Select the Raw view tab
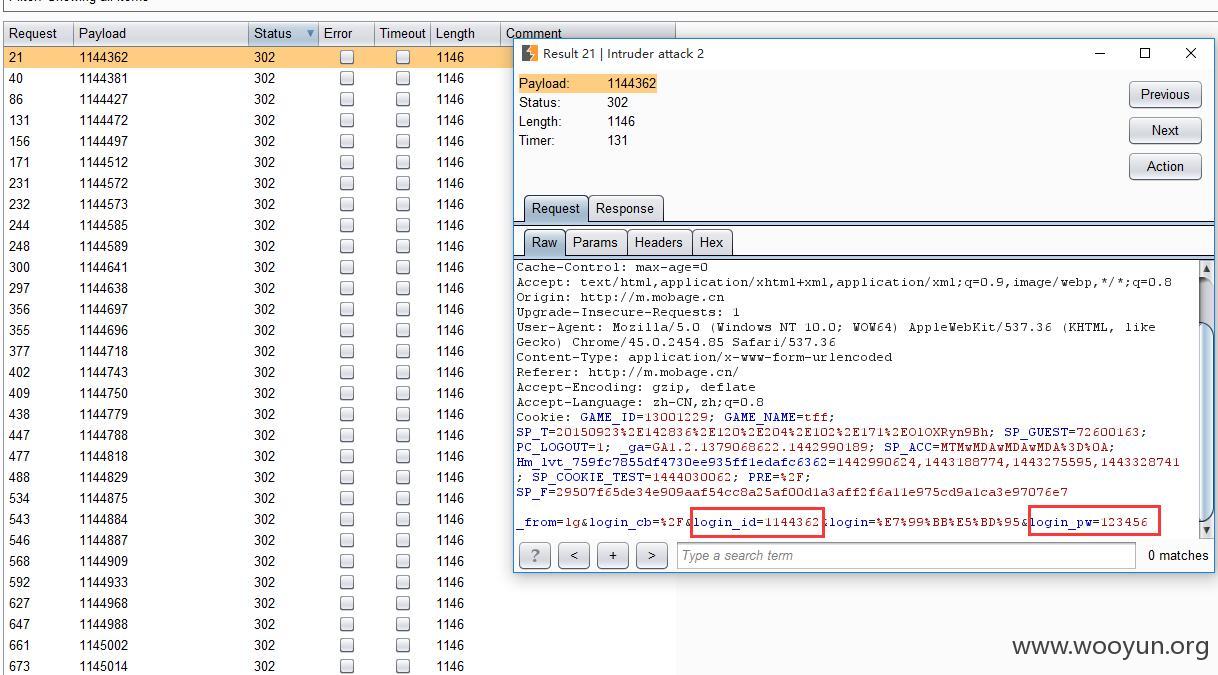This screenshot has width=1218, height=675. pyautogui.click(x=544, y=242)
